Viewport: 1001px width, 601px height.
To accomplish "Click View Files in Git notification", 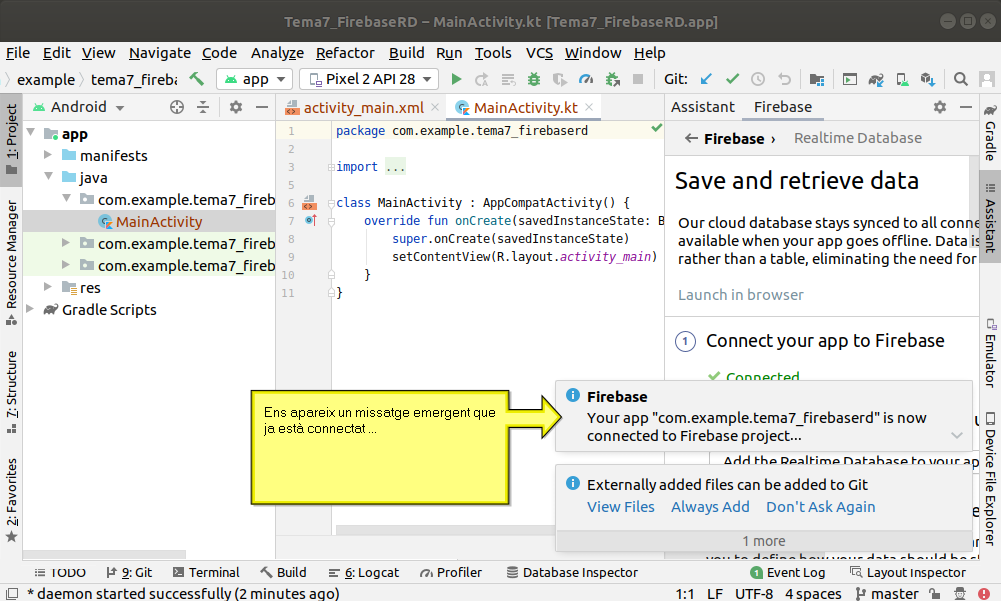I will pos(621,507).
